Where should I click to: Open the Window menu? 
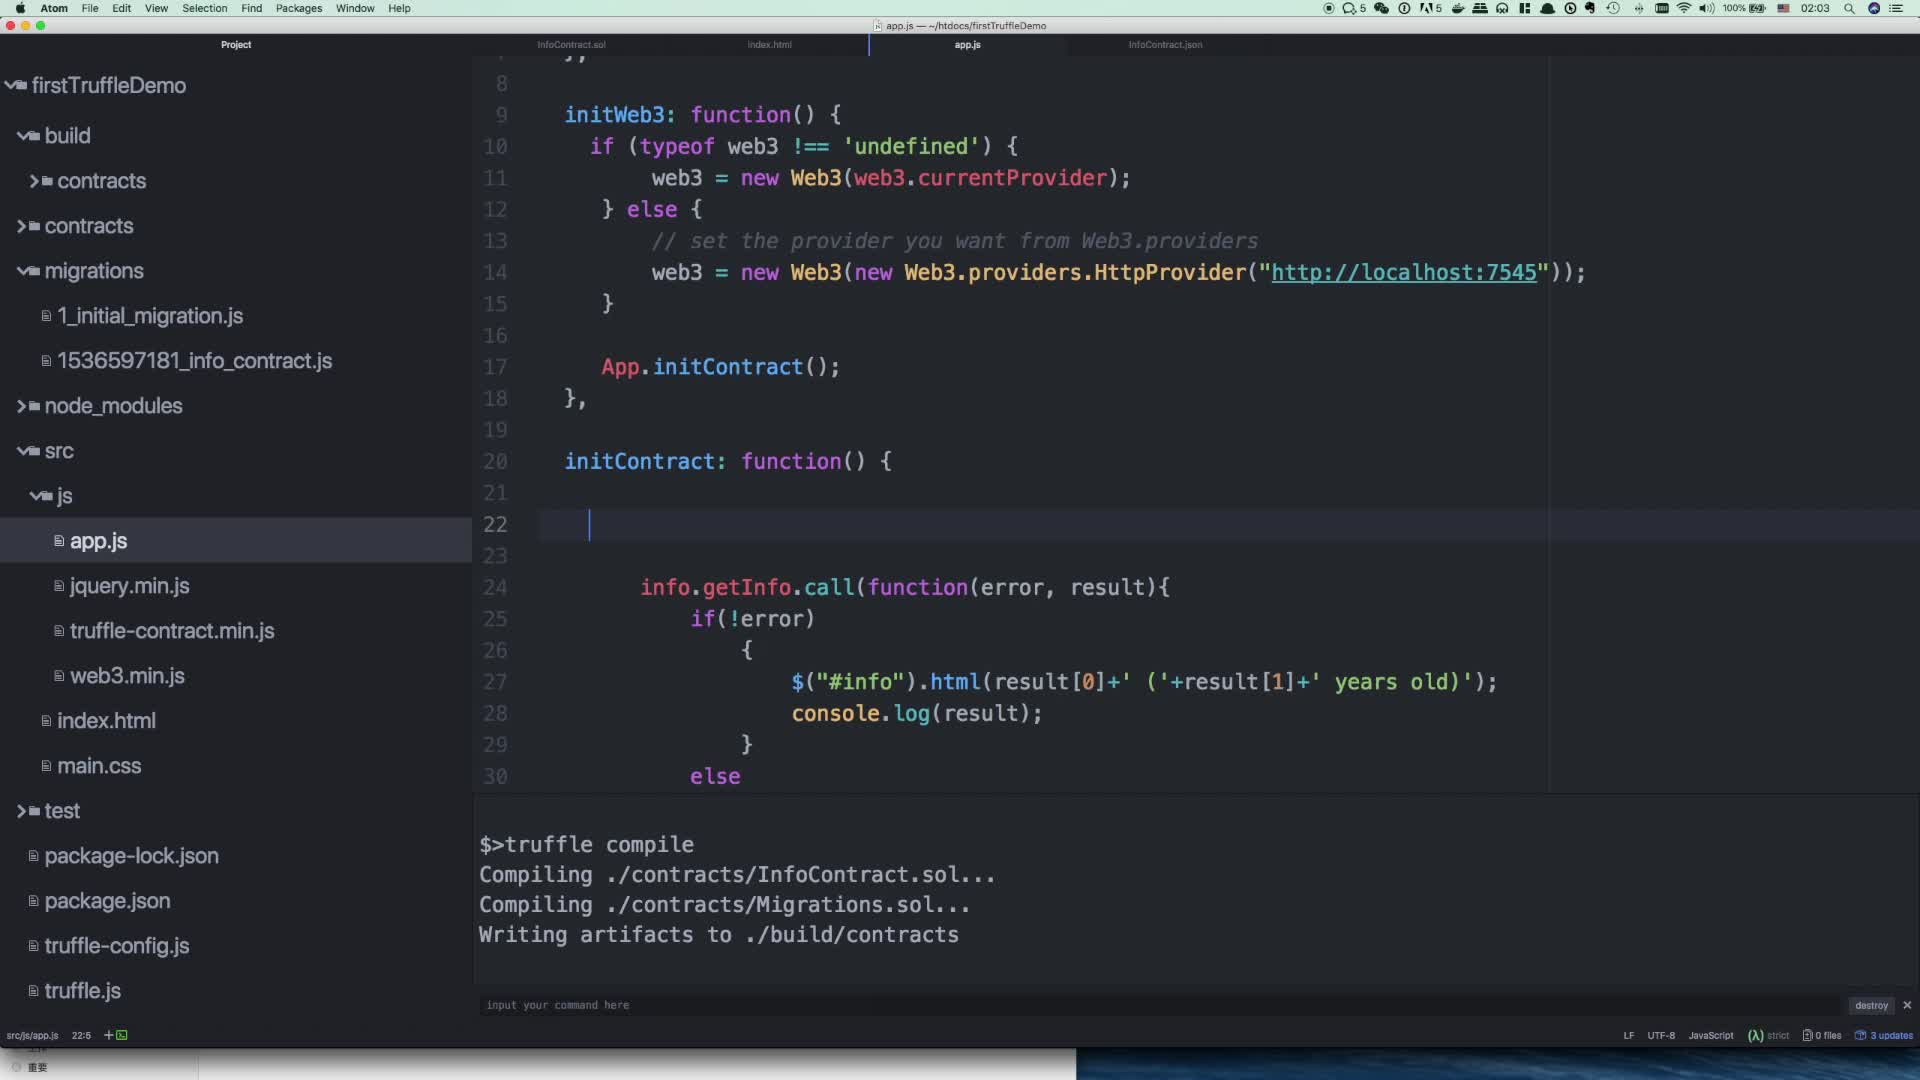point(355,8)
